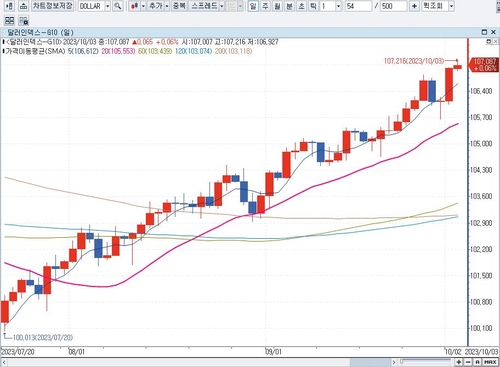Click the horizontal scrollbar thumb
This screenshot has height=367, width=500.
tap(370, 362)
